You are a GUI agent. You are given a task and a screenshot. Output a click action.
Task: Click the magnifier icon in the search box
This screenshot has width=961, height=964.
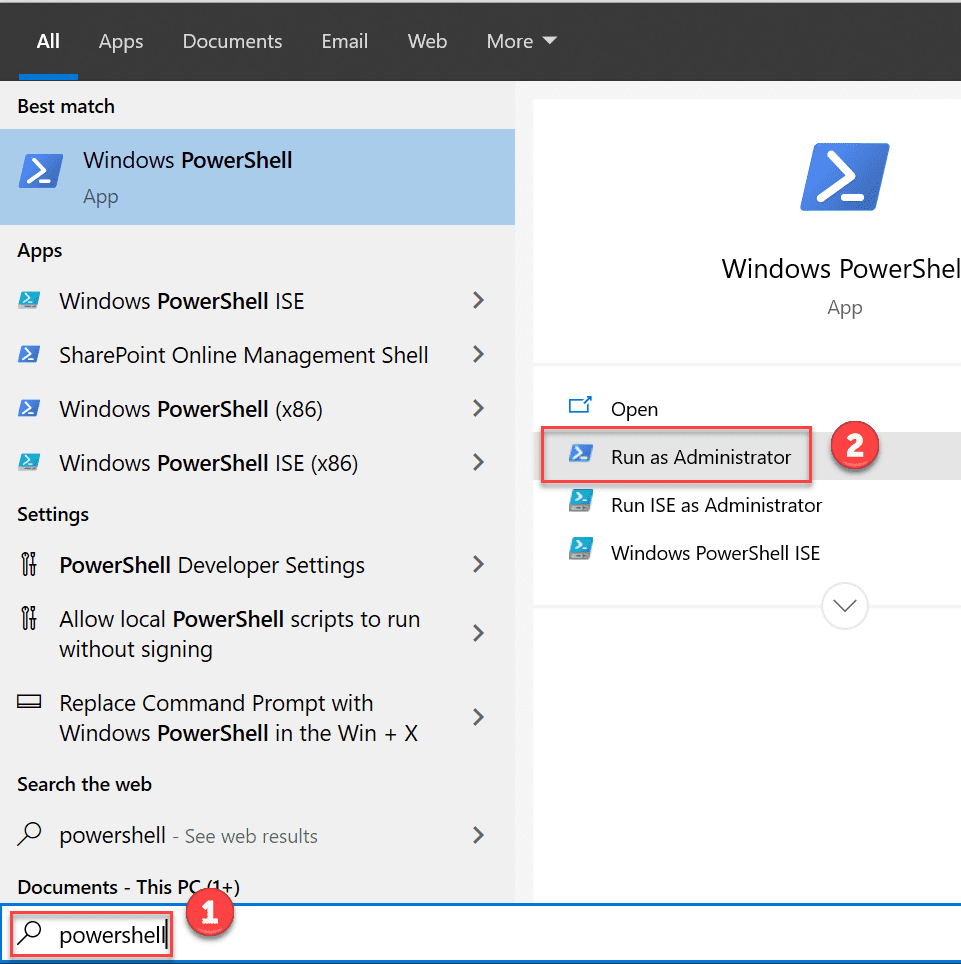click(30, 933)
